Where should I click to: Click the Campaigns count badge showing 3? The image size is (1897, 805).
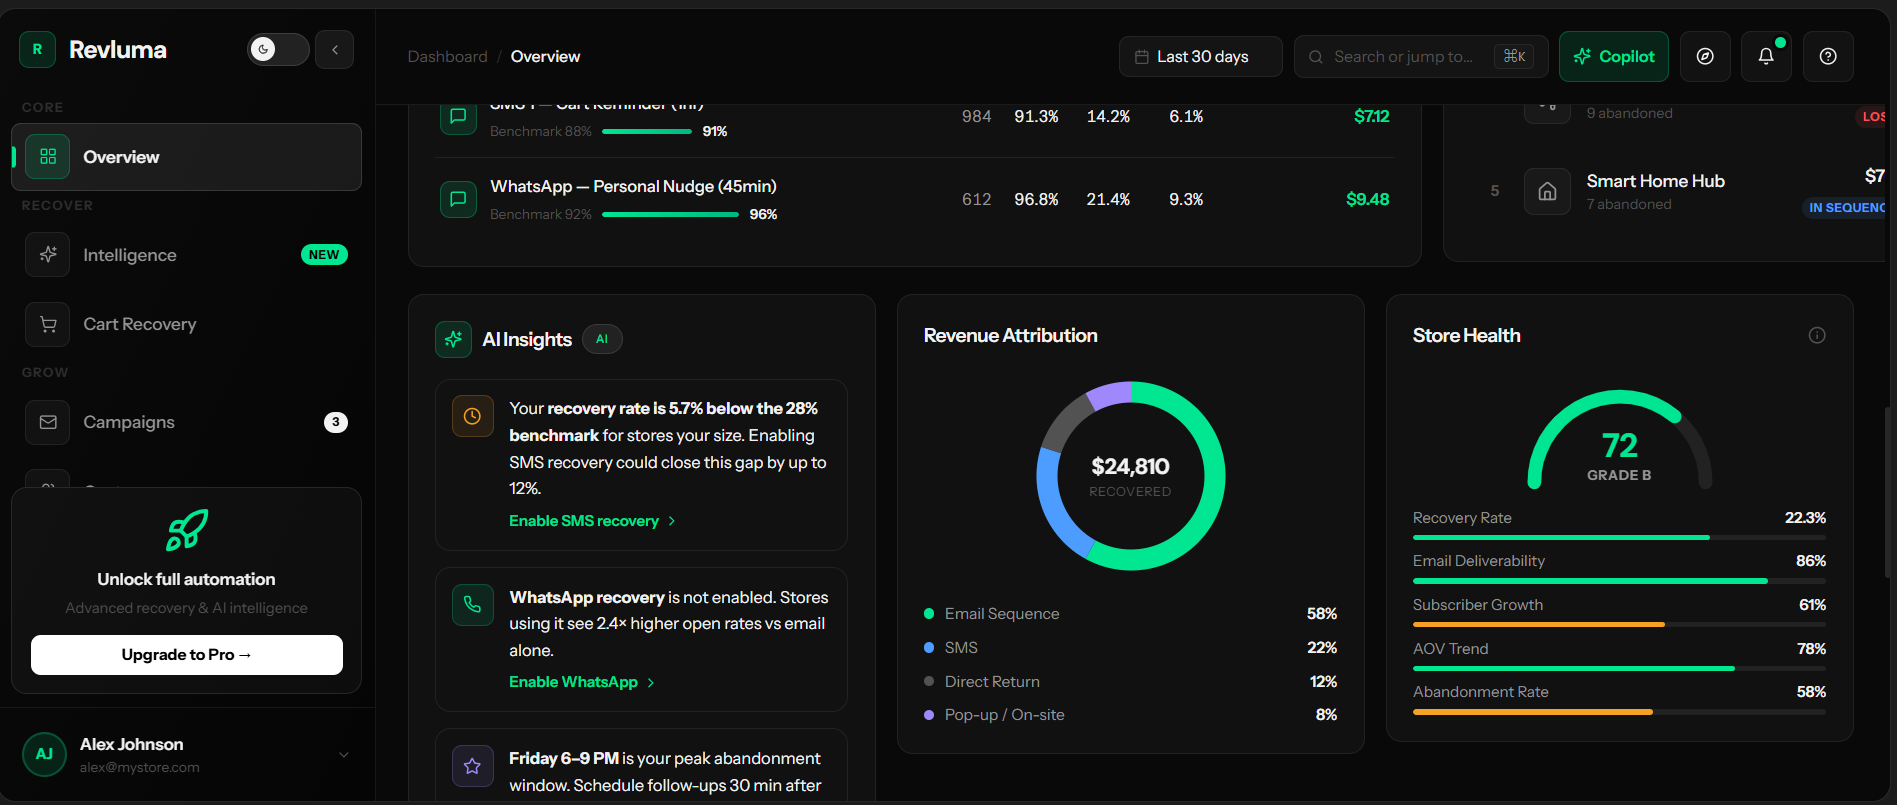pyautogui.click(x=336, y=422)
